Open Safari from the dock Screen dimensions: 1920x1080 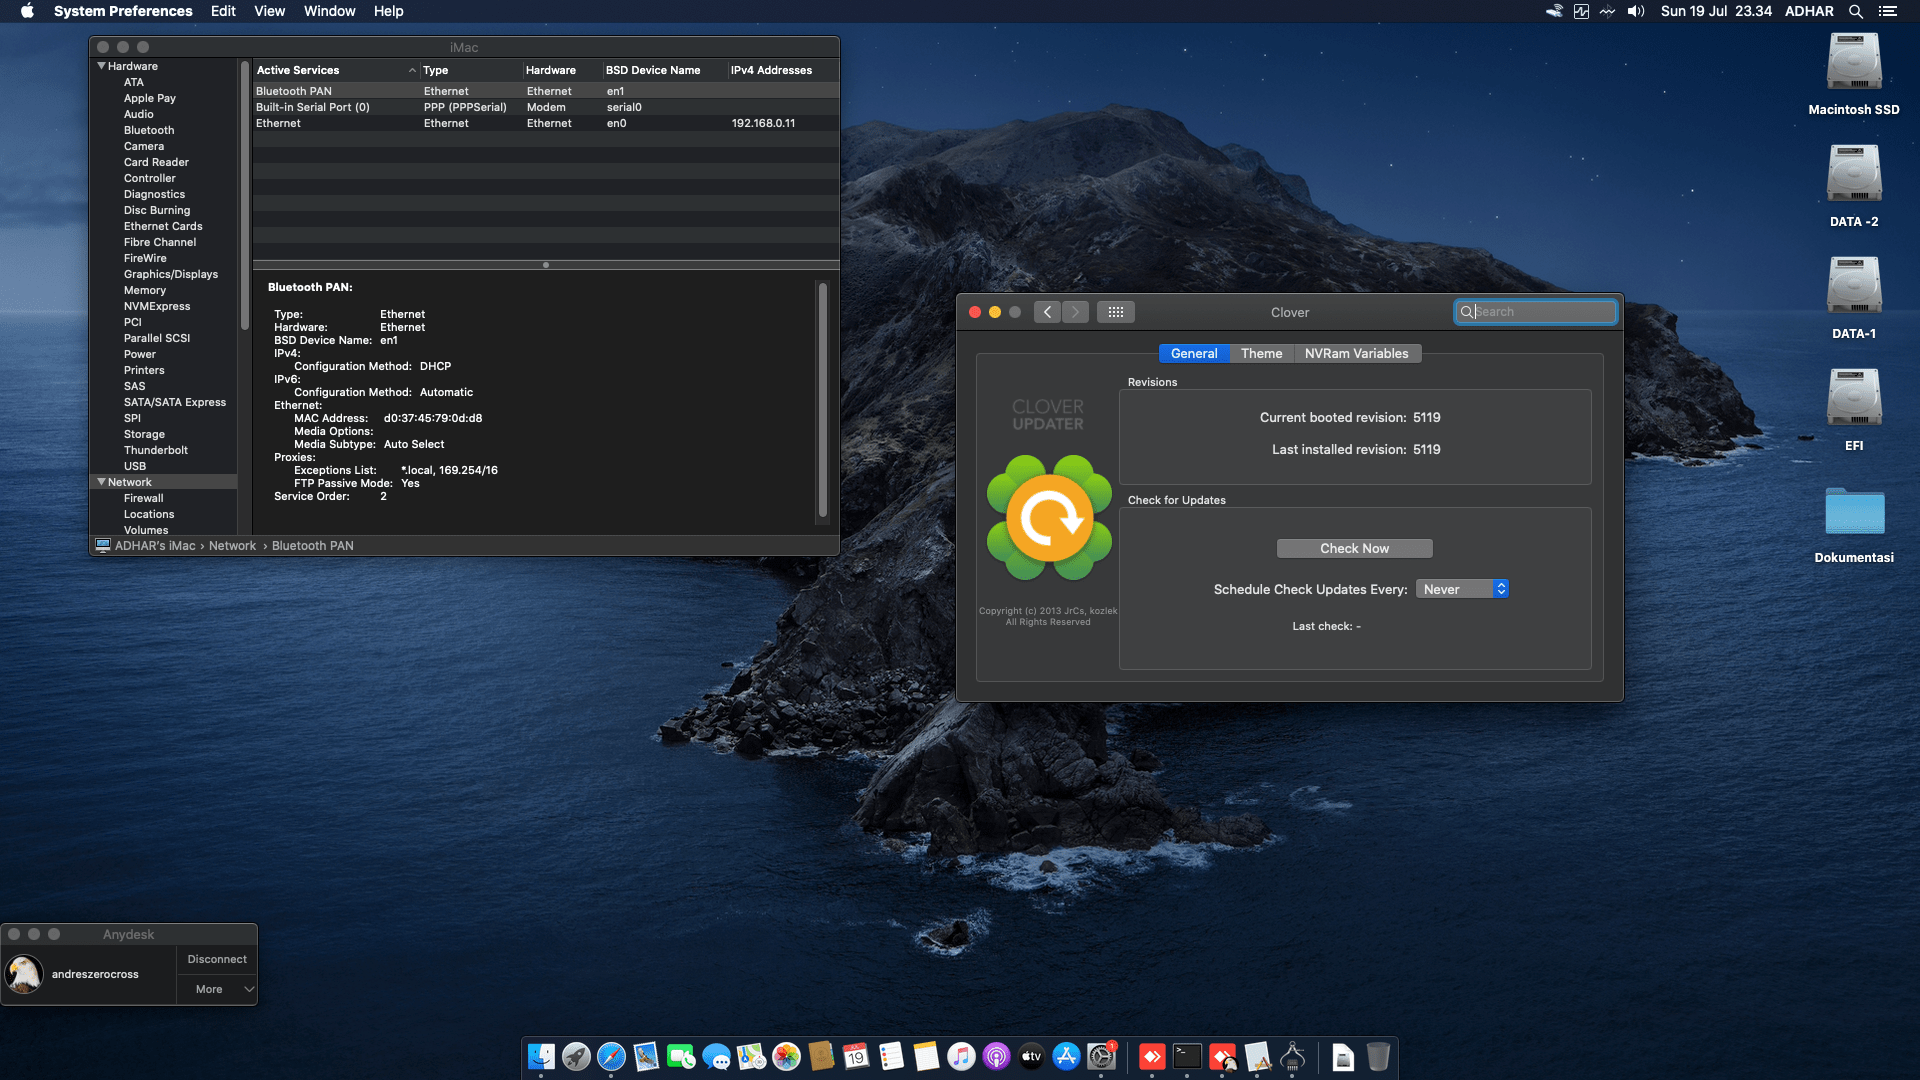[x=611, y=1057]
